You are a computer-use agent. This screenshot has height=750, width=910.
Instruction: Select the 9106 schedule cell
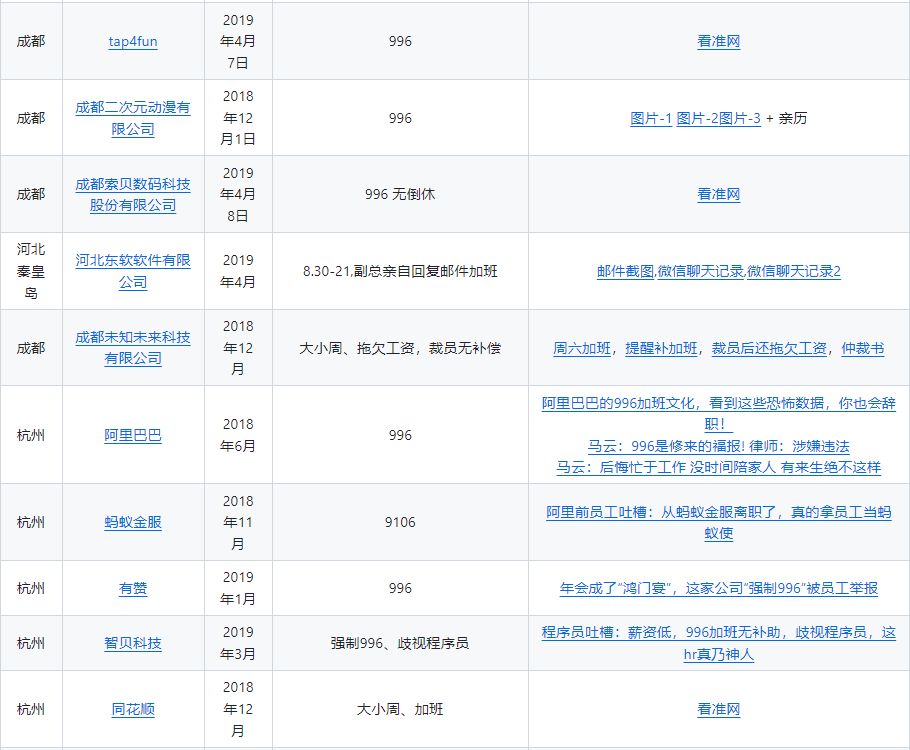coord(400,522)
